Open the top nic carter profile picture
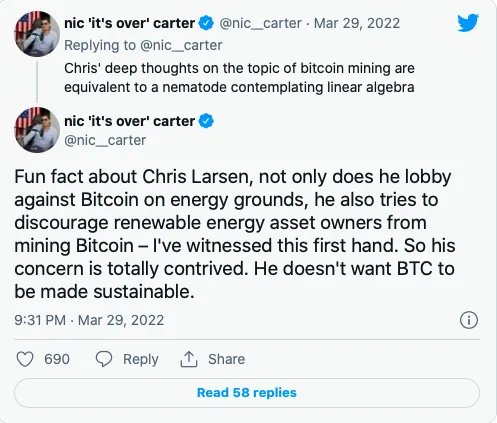Viewport: 497px width, 423px height. (37, 34)
